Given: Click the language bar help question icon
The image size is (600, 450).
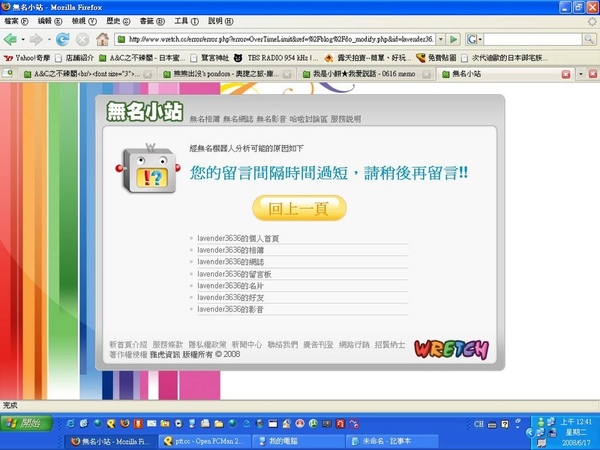Looking at the screenshot, I should click(x=505, y=424).
